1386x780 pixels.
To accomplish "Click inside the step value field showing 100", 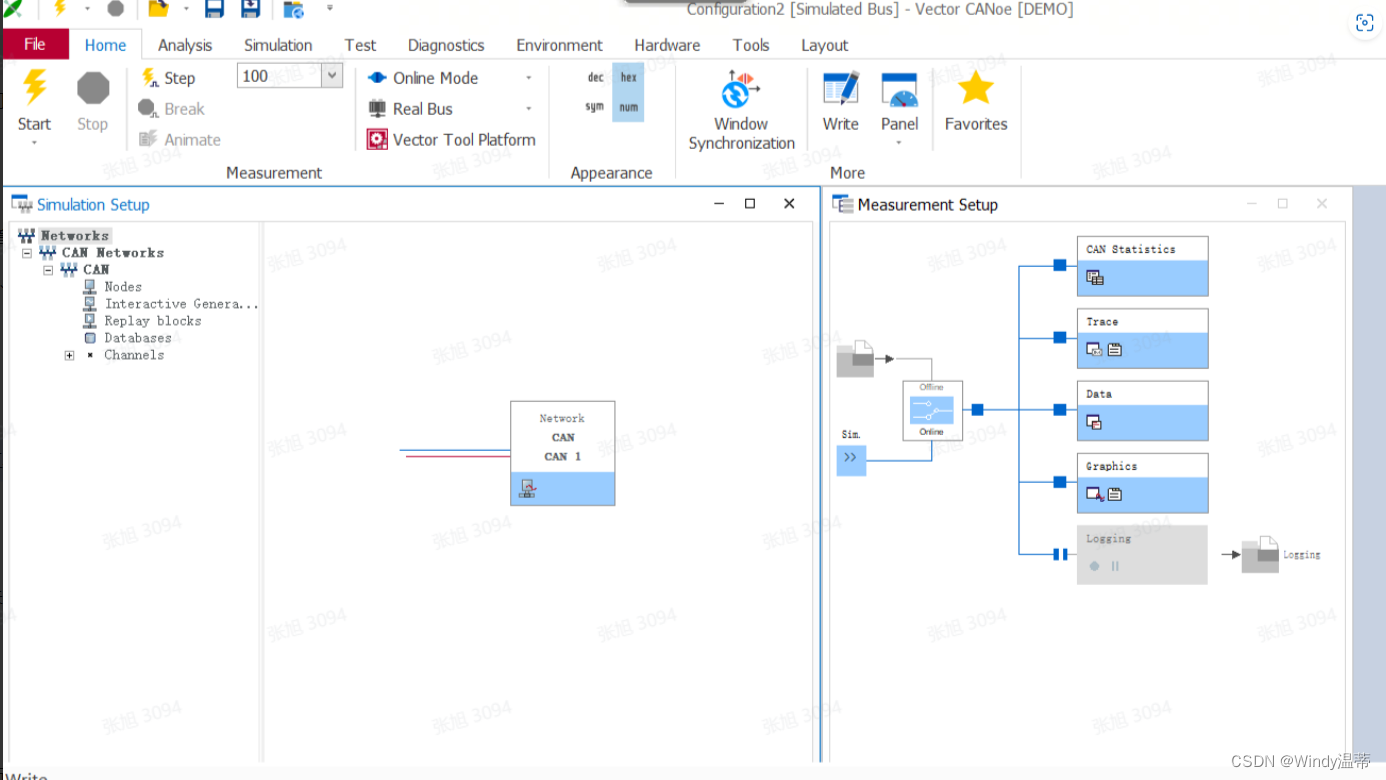I will (280, 76).
